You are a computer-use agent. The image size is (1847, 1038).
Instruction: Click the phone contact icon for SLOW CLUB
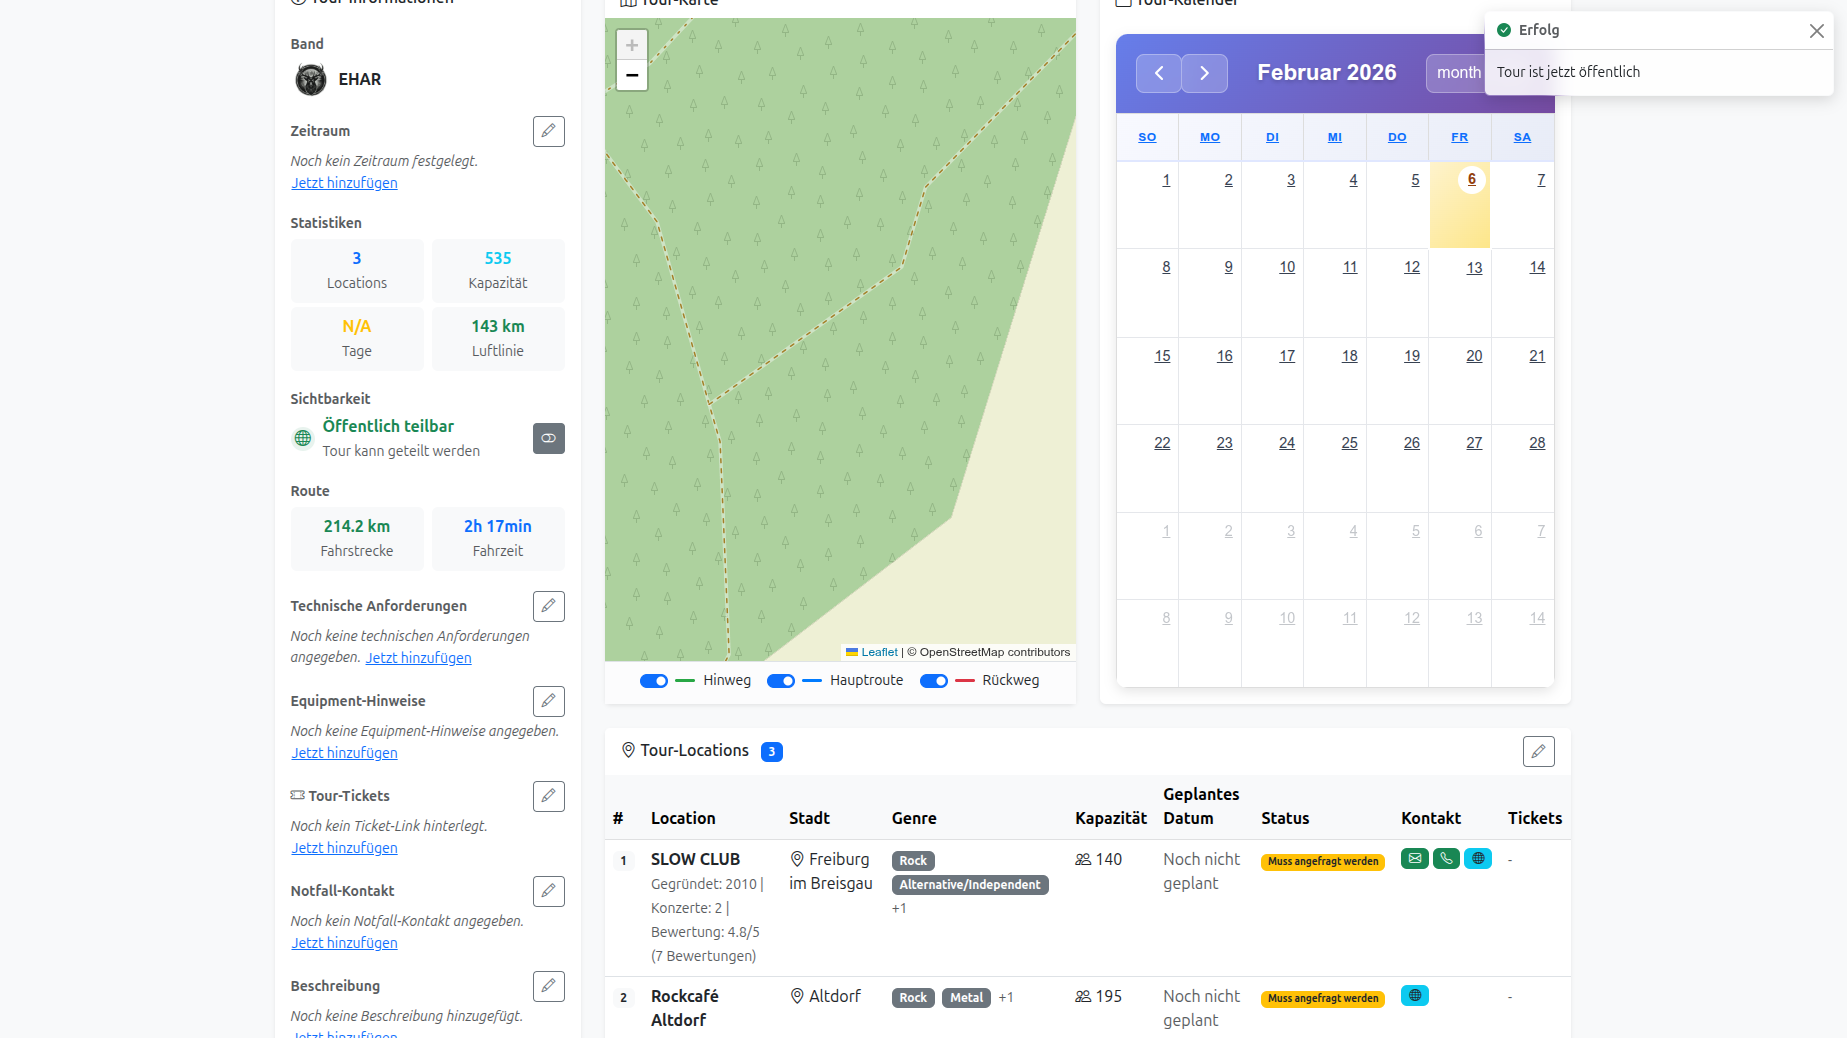1446,858
